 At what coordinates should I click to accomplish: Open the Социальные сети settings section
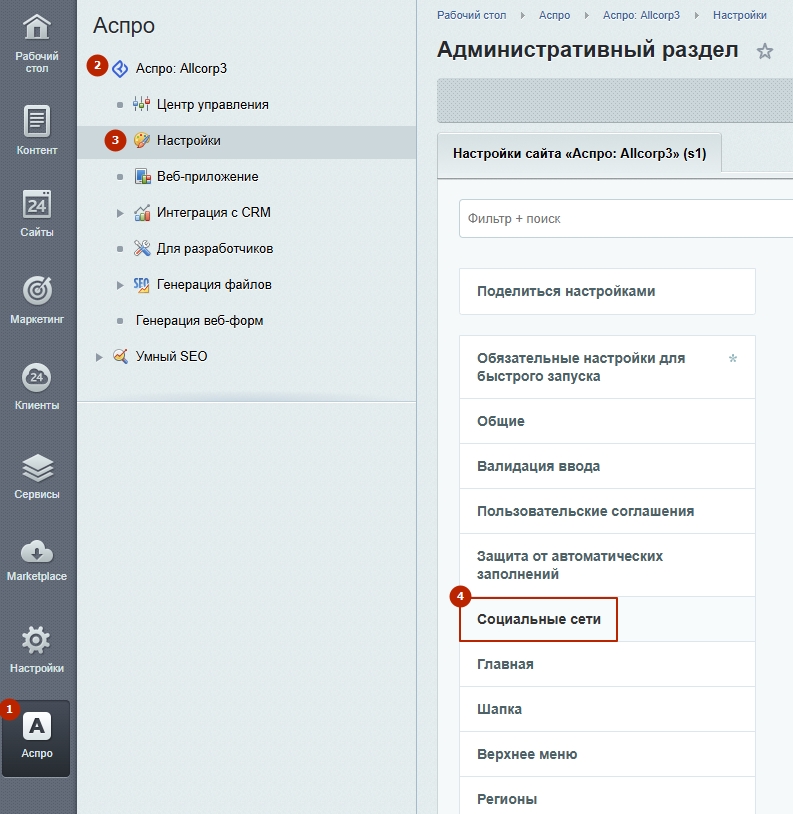coord(539,620)
